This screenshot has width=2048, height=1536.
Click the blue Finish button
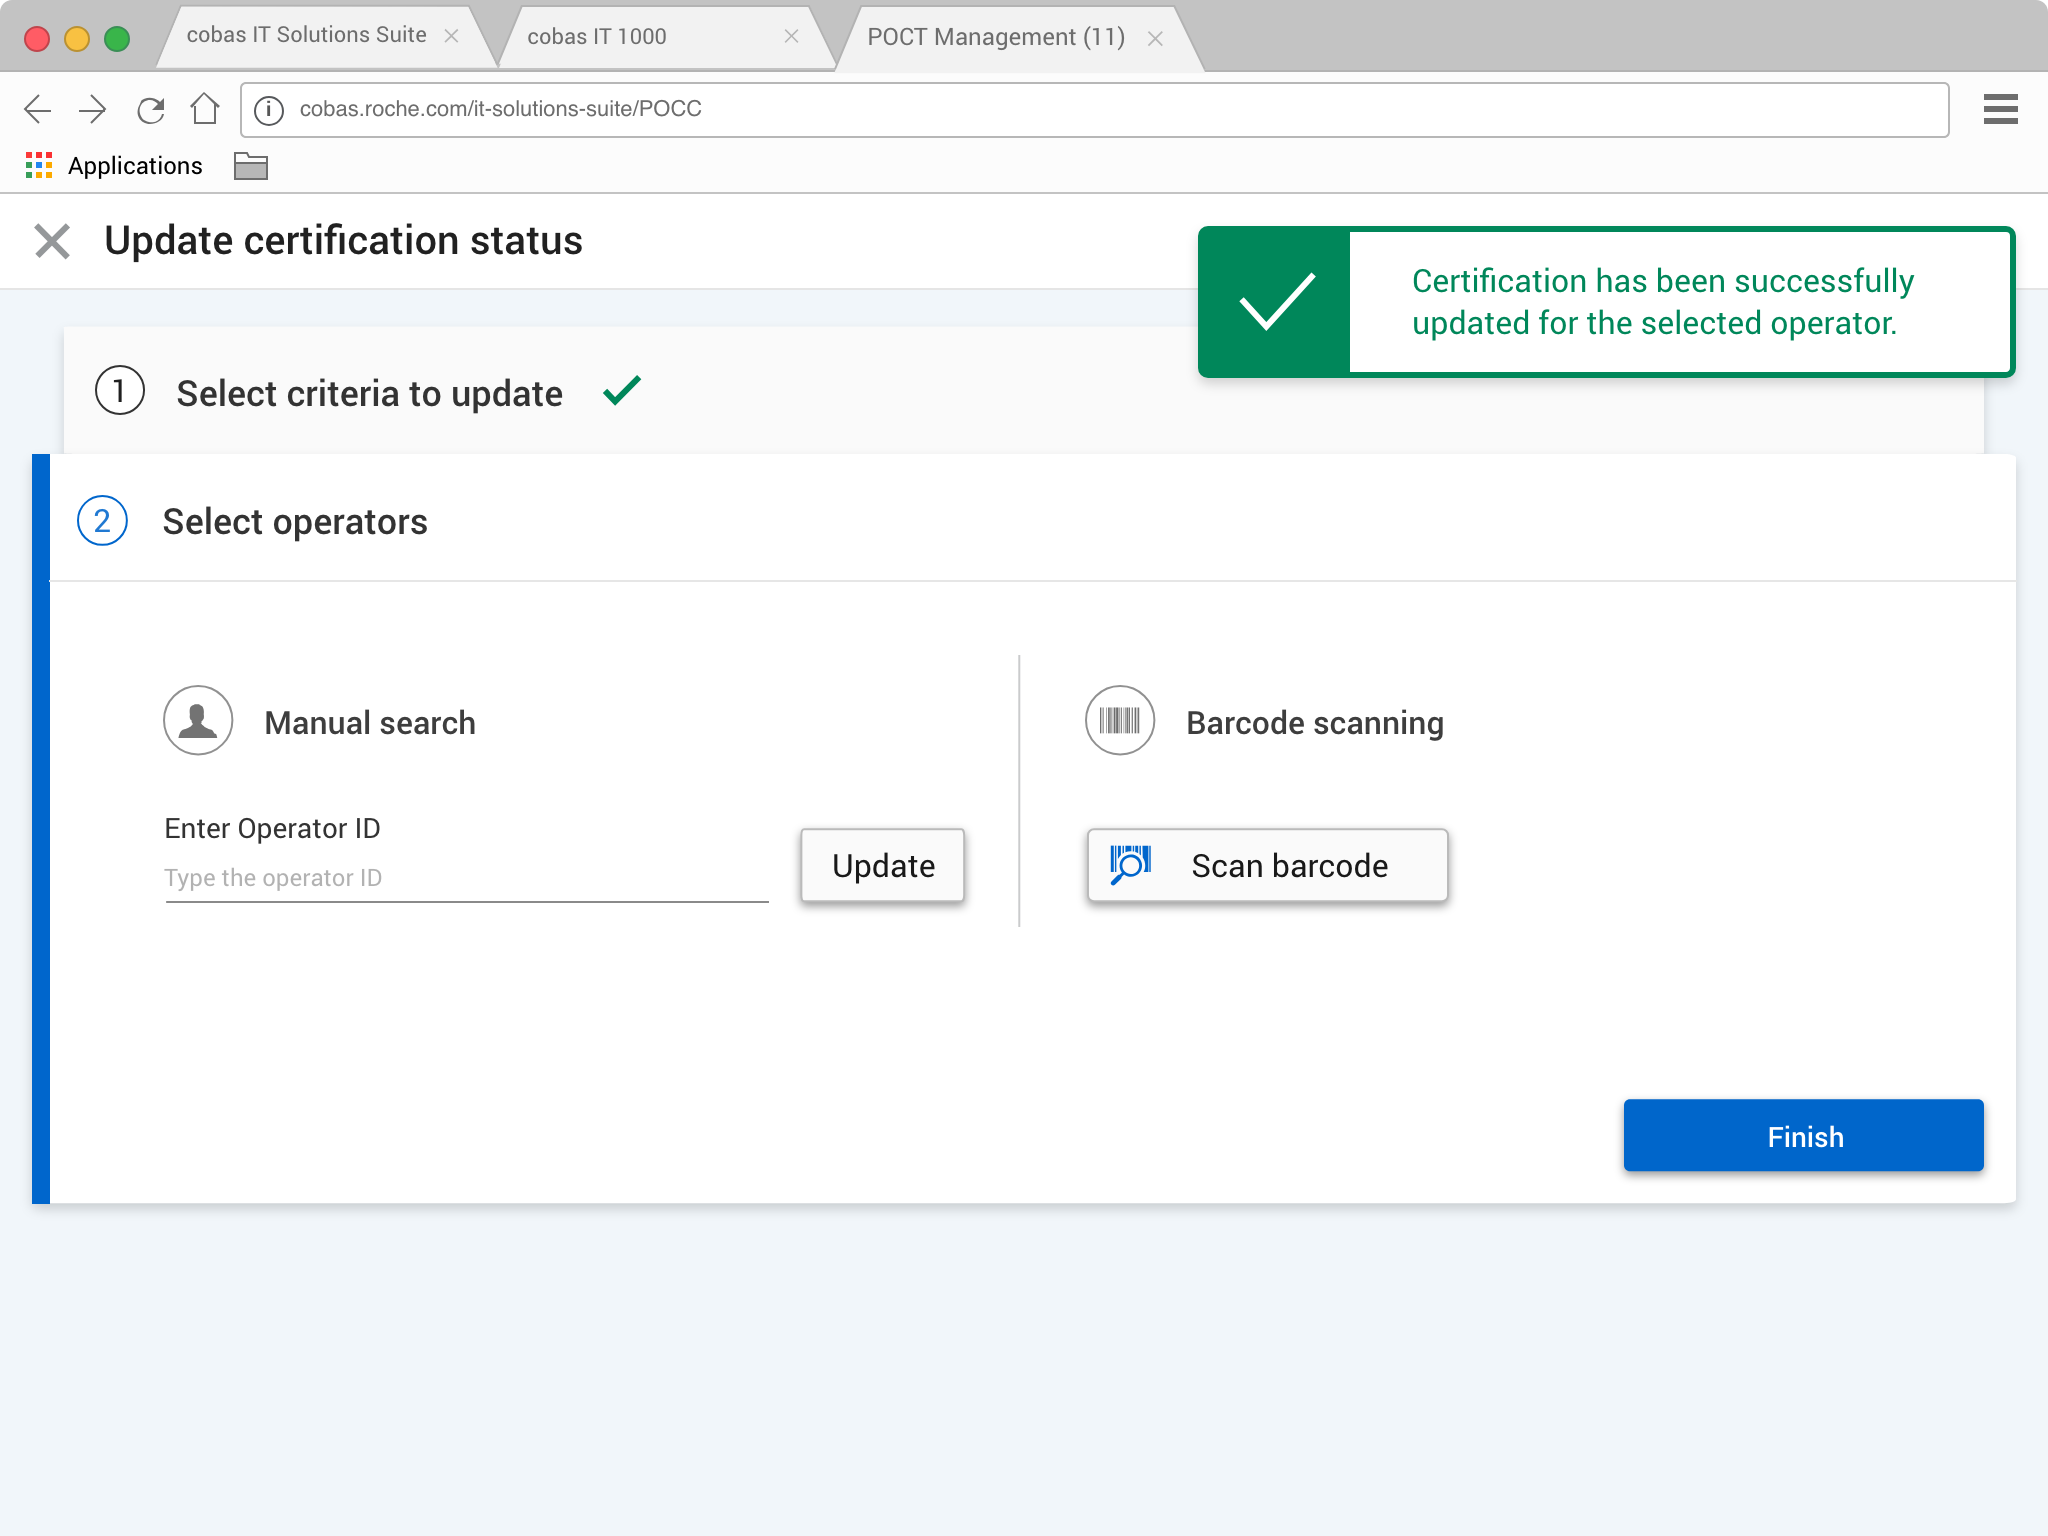pos(1803,1136)
